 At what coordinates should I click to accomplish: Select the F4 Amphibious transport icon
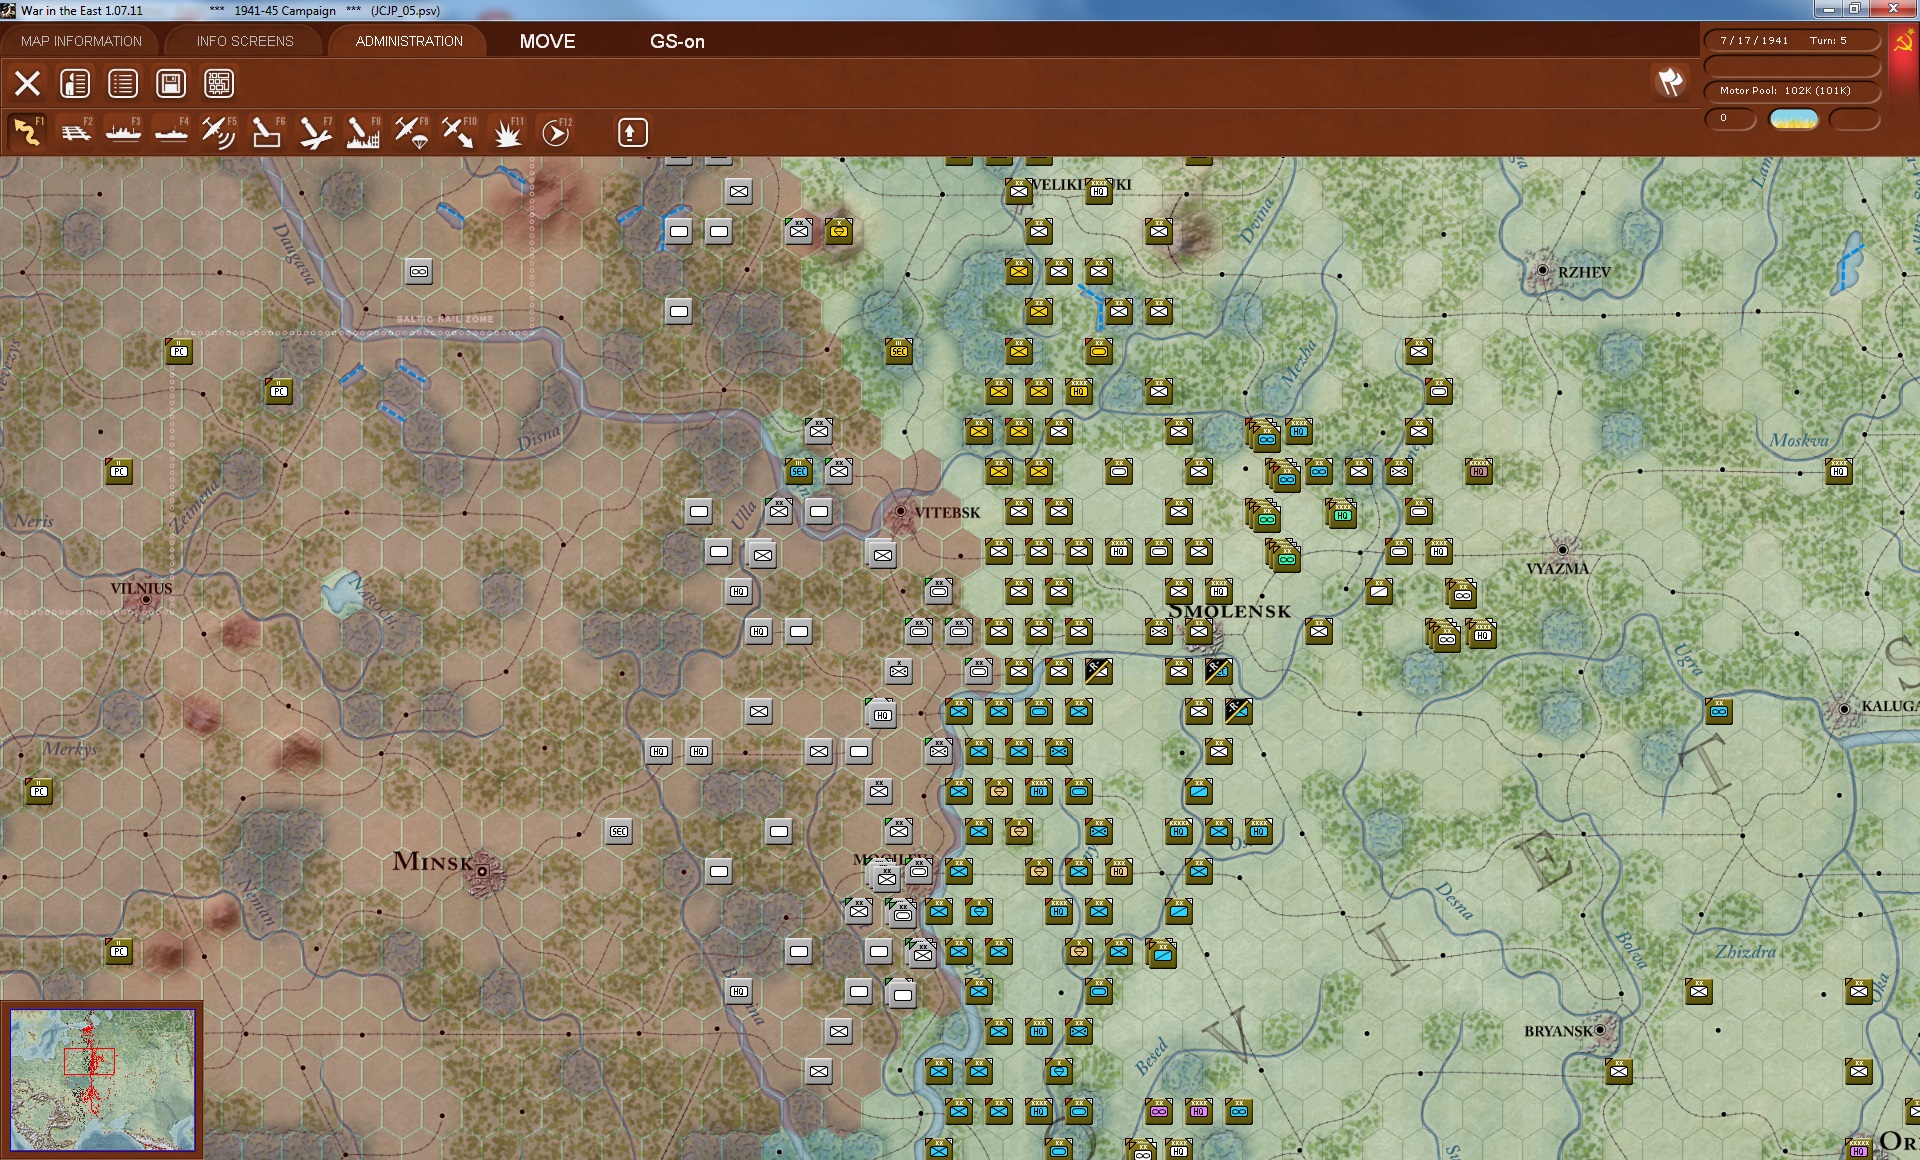point(172,132)
